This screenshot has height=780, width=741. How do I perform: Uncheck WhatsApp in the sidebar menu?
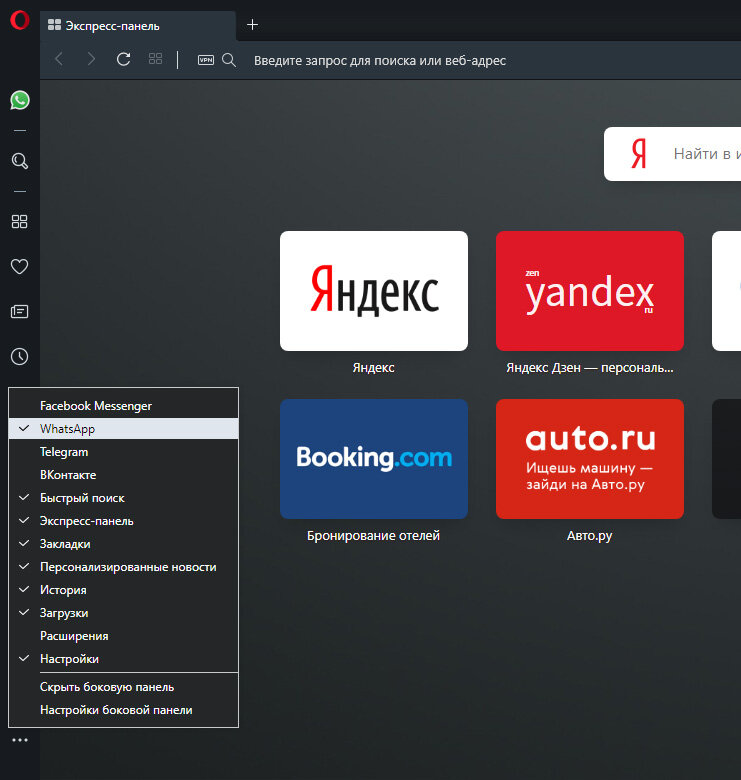[x=123, y=429]
